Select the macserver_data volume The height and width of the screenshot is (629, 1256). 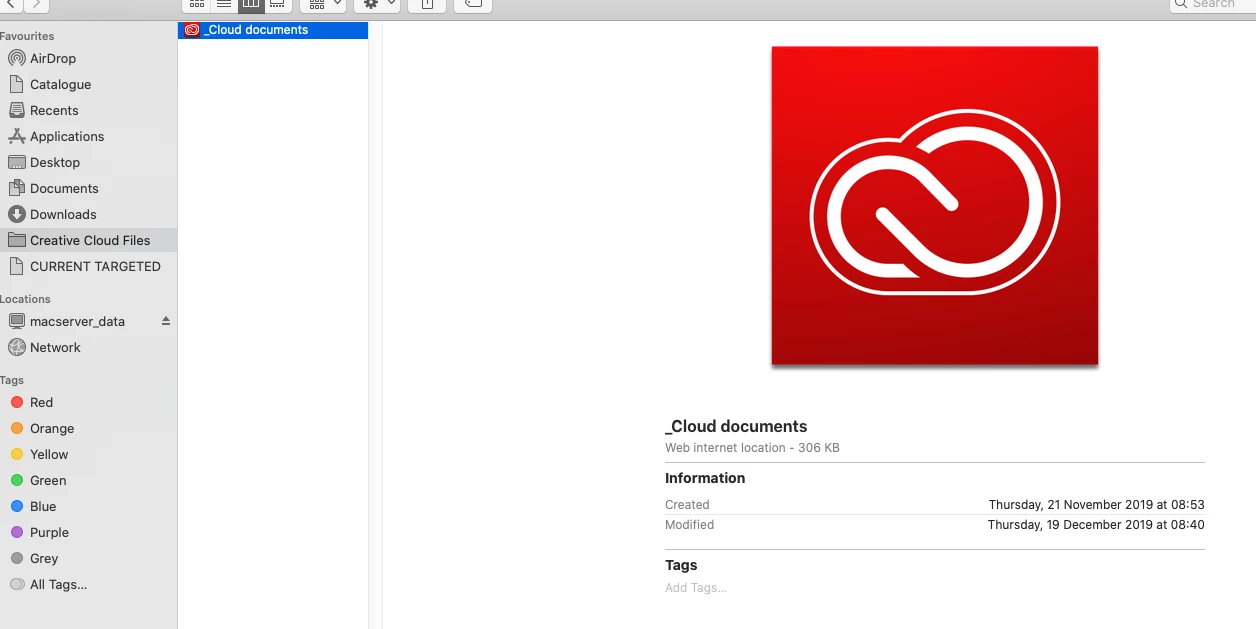coord(78,321)
